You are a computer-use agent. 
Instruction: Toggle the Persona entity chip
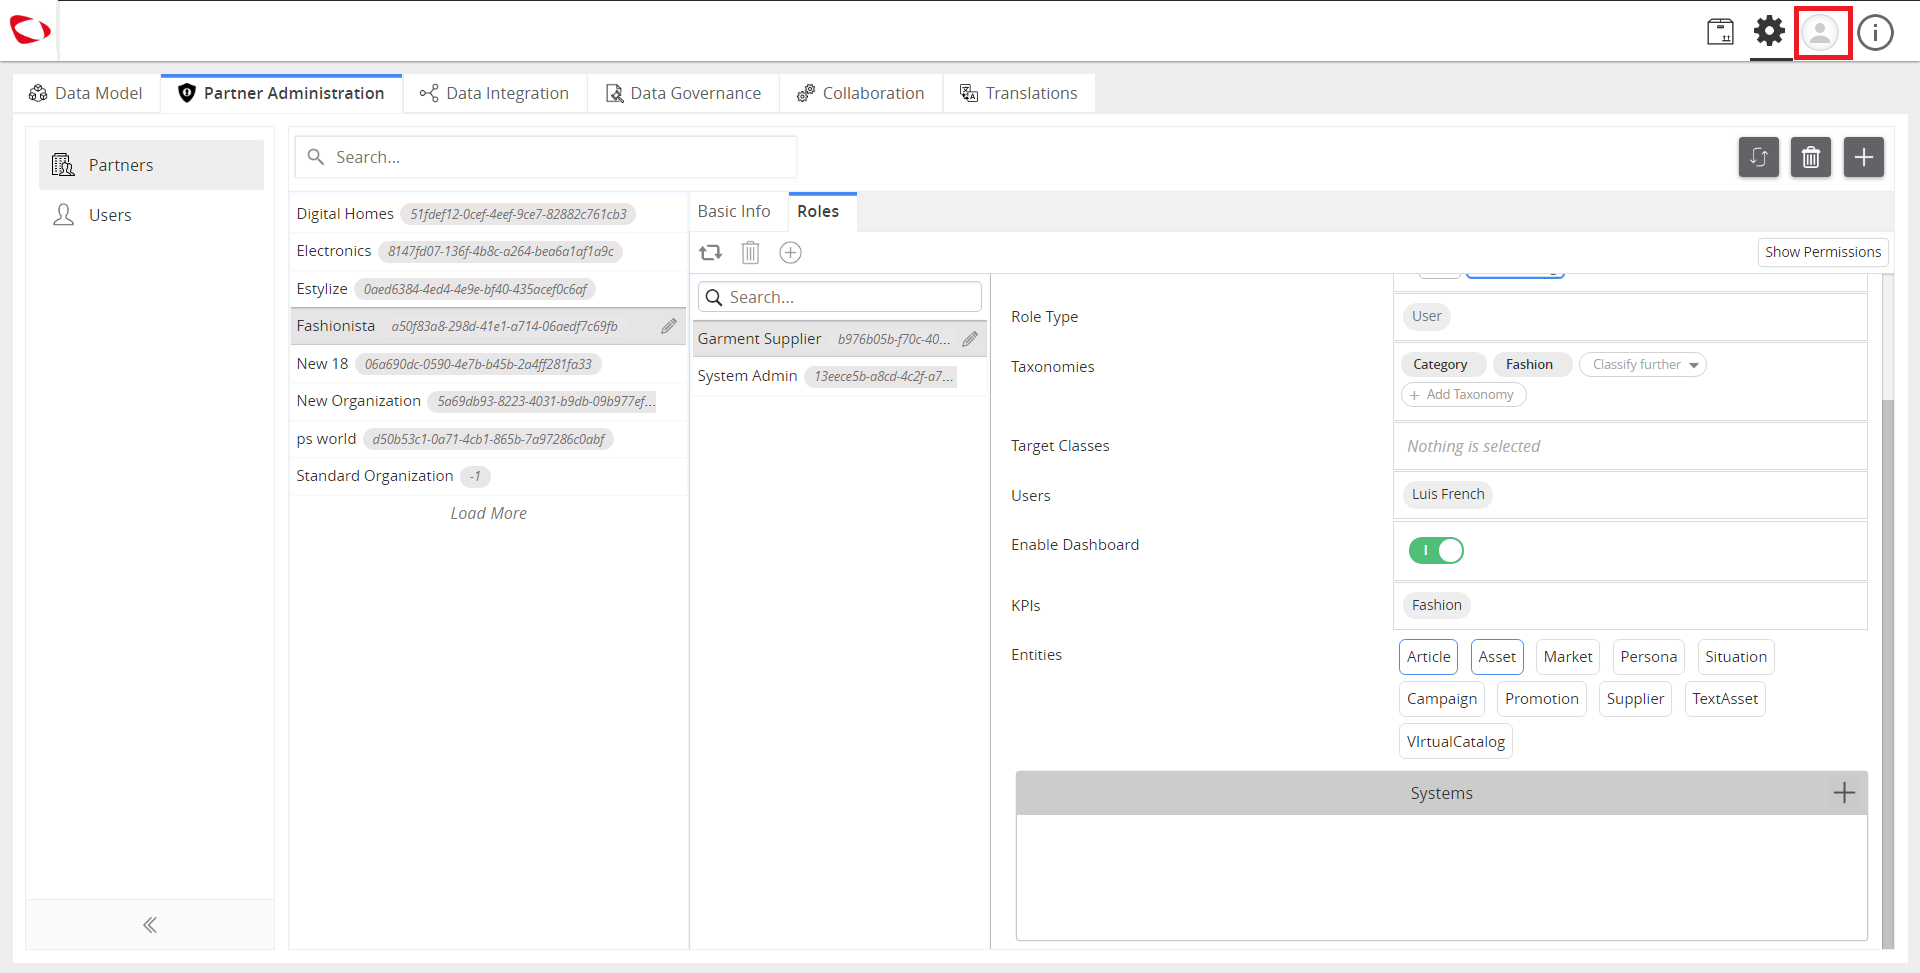pos(1649,657)
